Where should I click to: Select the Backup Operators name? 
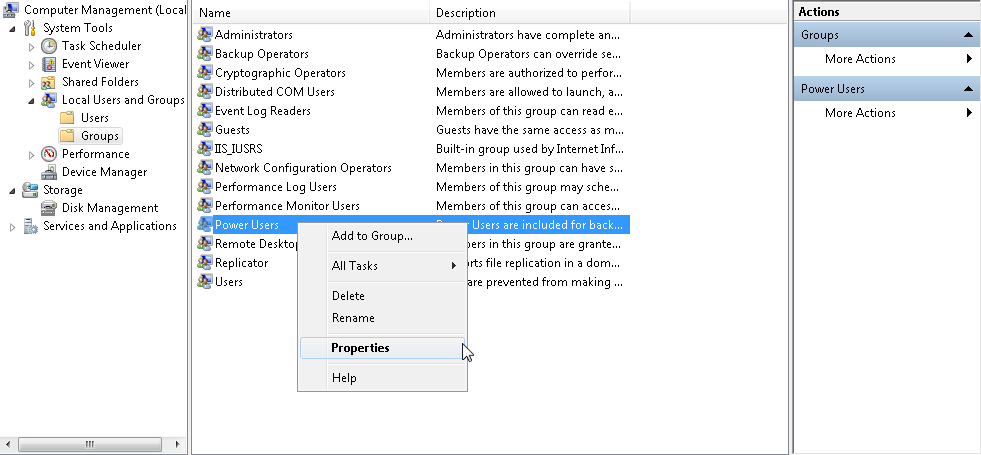(x=262, y=54)
